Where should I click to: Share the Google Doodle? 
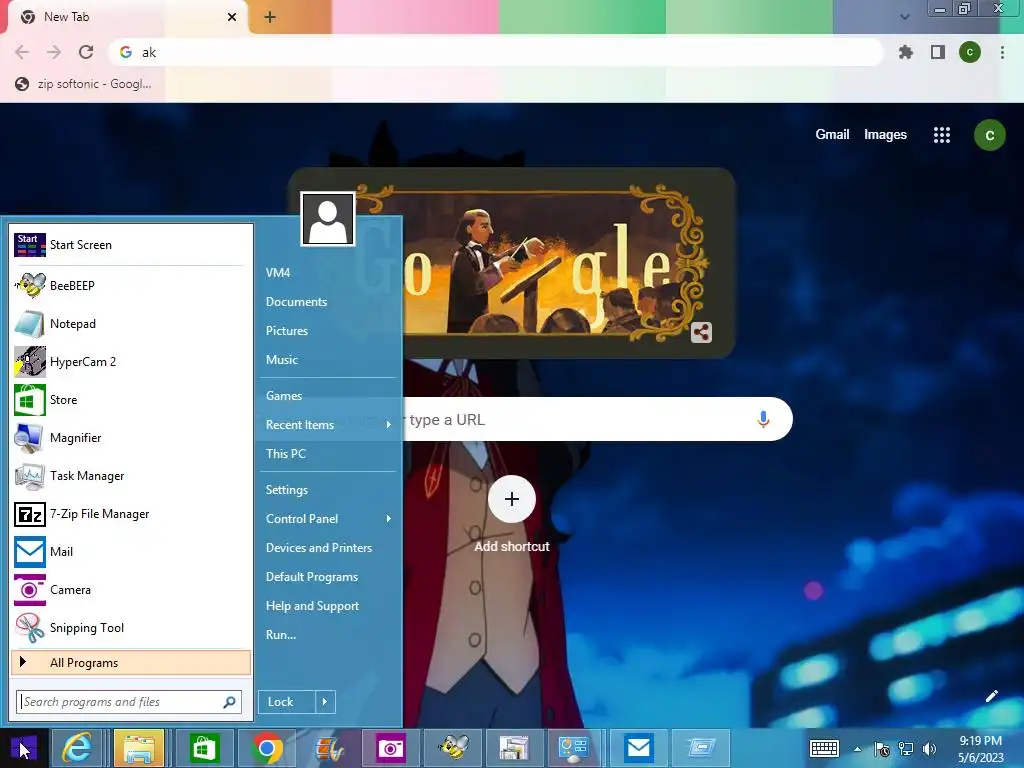tap(701, 332)
